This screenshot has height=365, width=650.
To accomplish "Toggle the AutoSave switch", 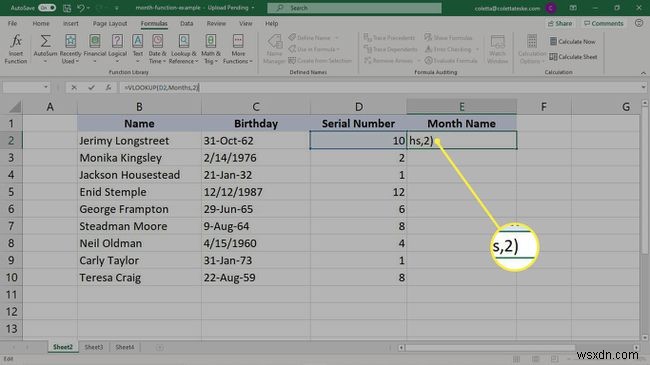I will tap(47, 8).
